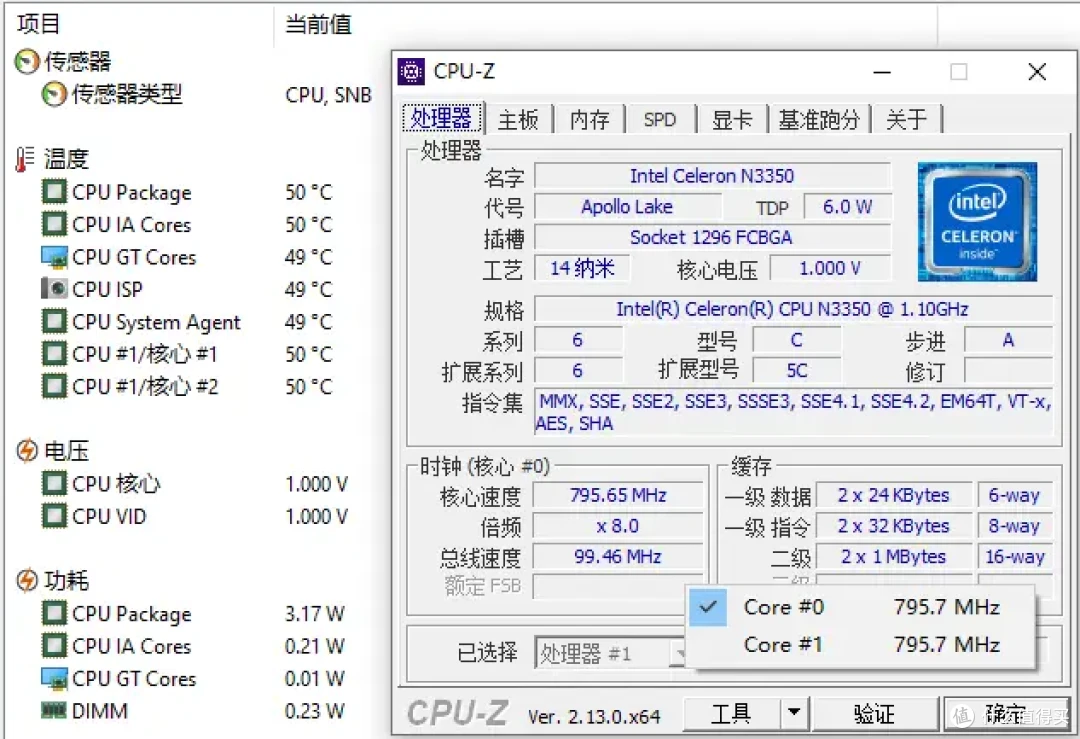
Task: Click the CPU-Z icon in the title bar
Action: pos(411,71)
